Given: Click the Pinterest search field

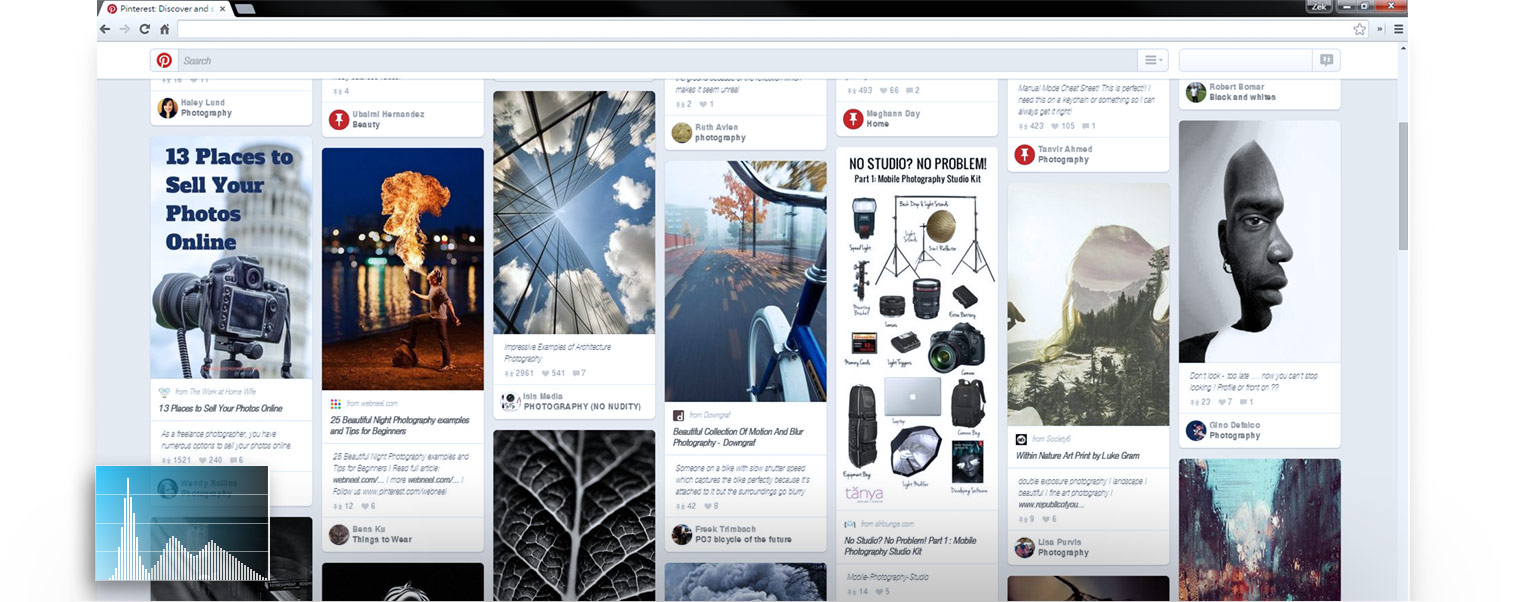Looking at the screenshot, I should tap(658, 60).
